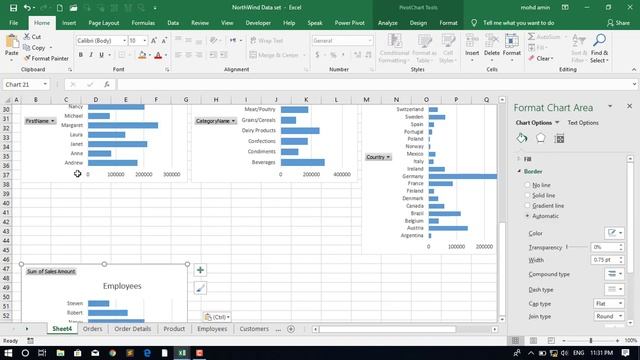
Task: Open the Insert ribbon tab
Action: tap(69, 23)
